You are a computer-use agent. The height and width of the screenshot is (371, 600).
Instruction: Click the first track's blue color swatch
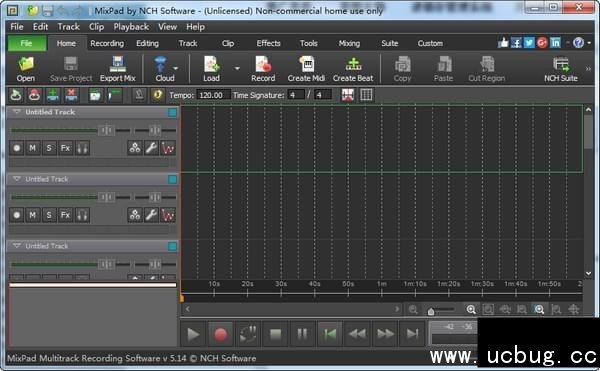(x=172, y=112)
